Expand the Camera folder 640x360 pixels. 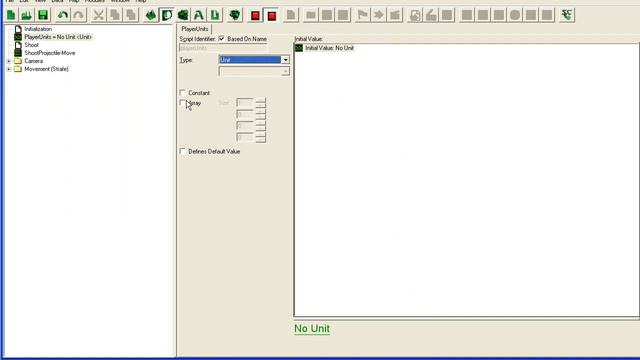(9, 61)
